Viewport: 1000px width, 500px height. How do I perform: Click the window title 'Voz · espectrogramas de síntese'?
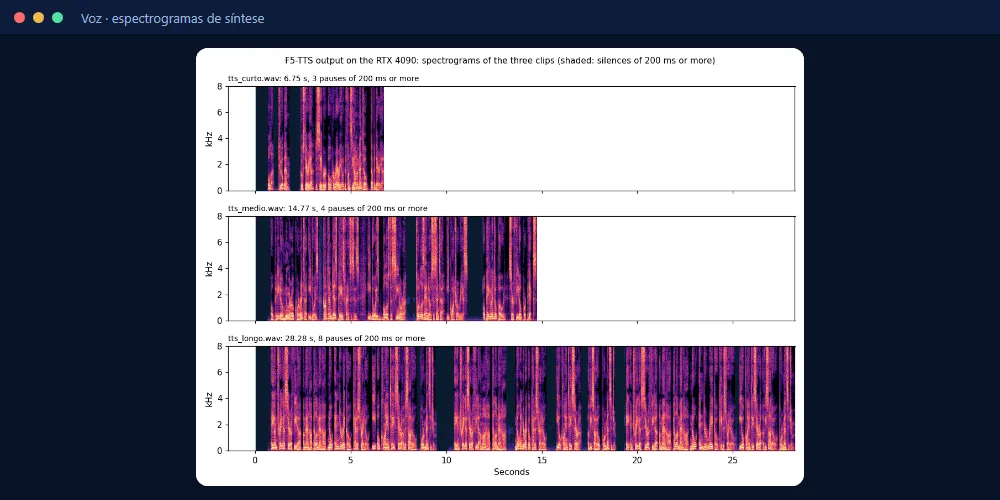(x=172, y=18)
